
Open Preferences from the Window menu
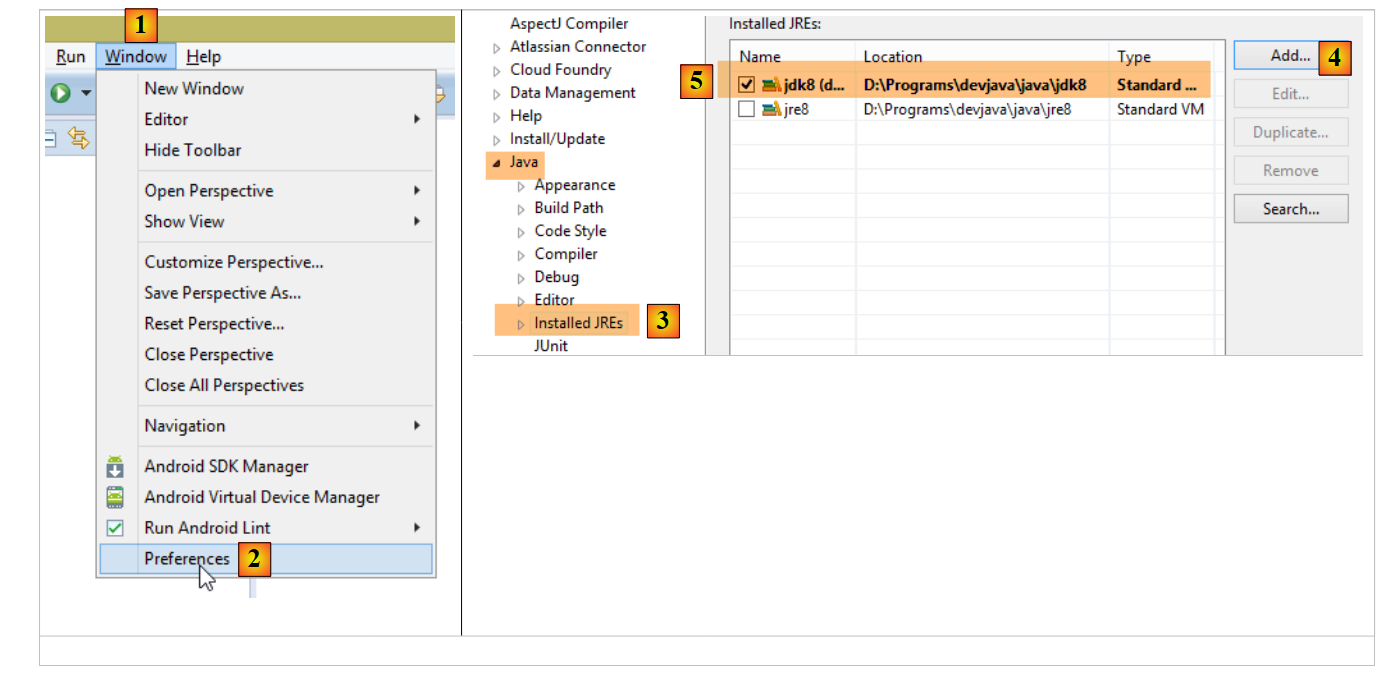(x=187, y=559)
